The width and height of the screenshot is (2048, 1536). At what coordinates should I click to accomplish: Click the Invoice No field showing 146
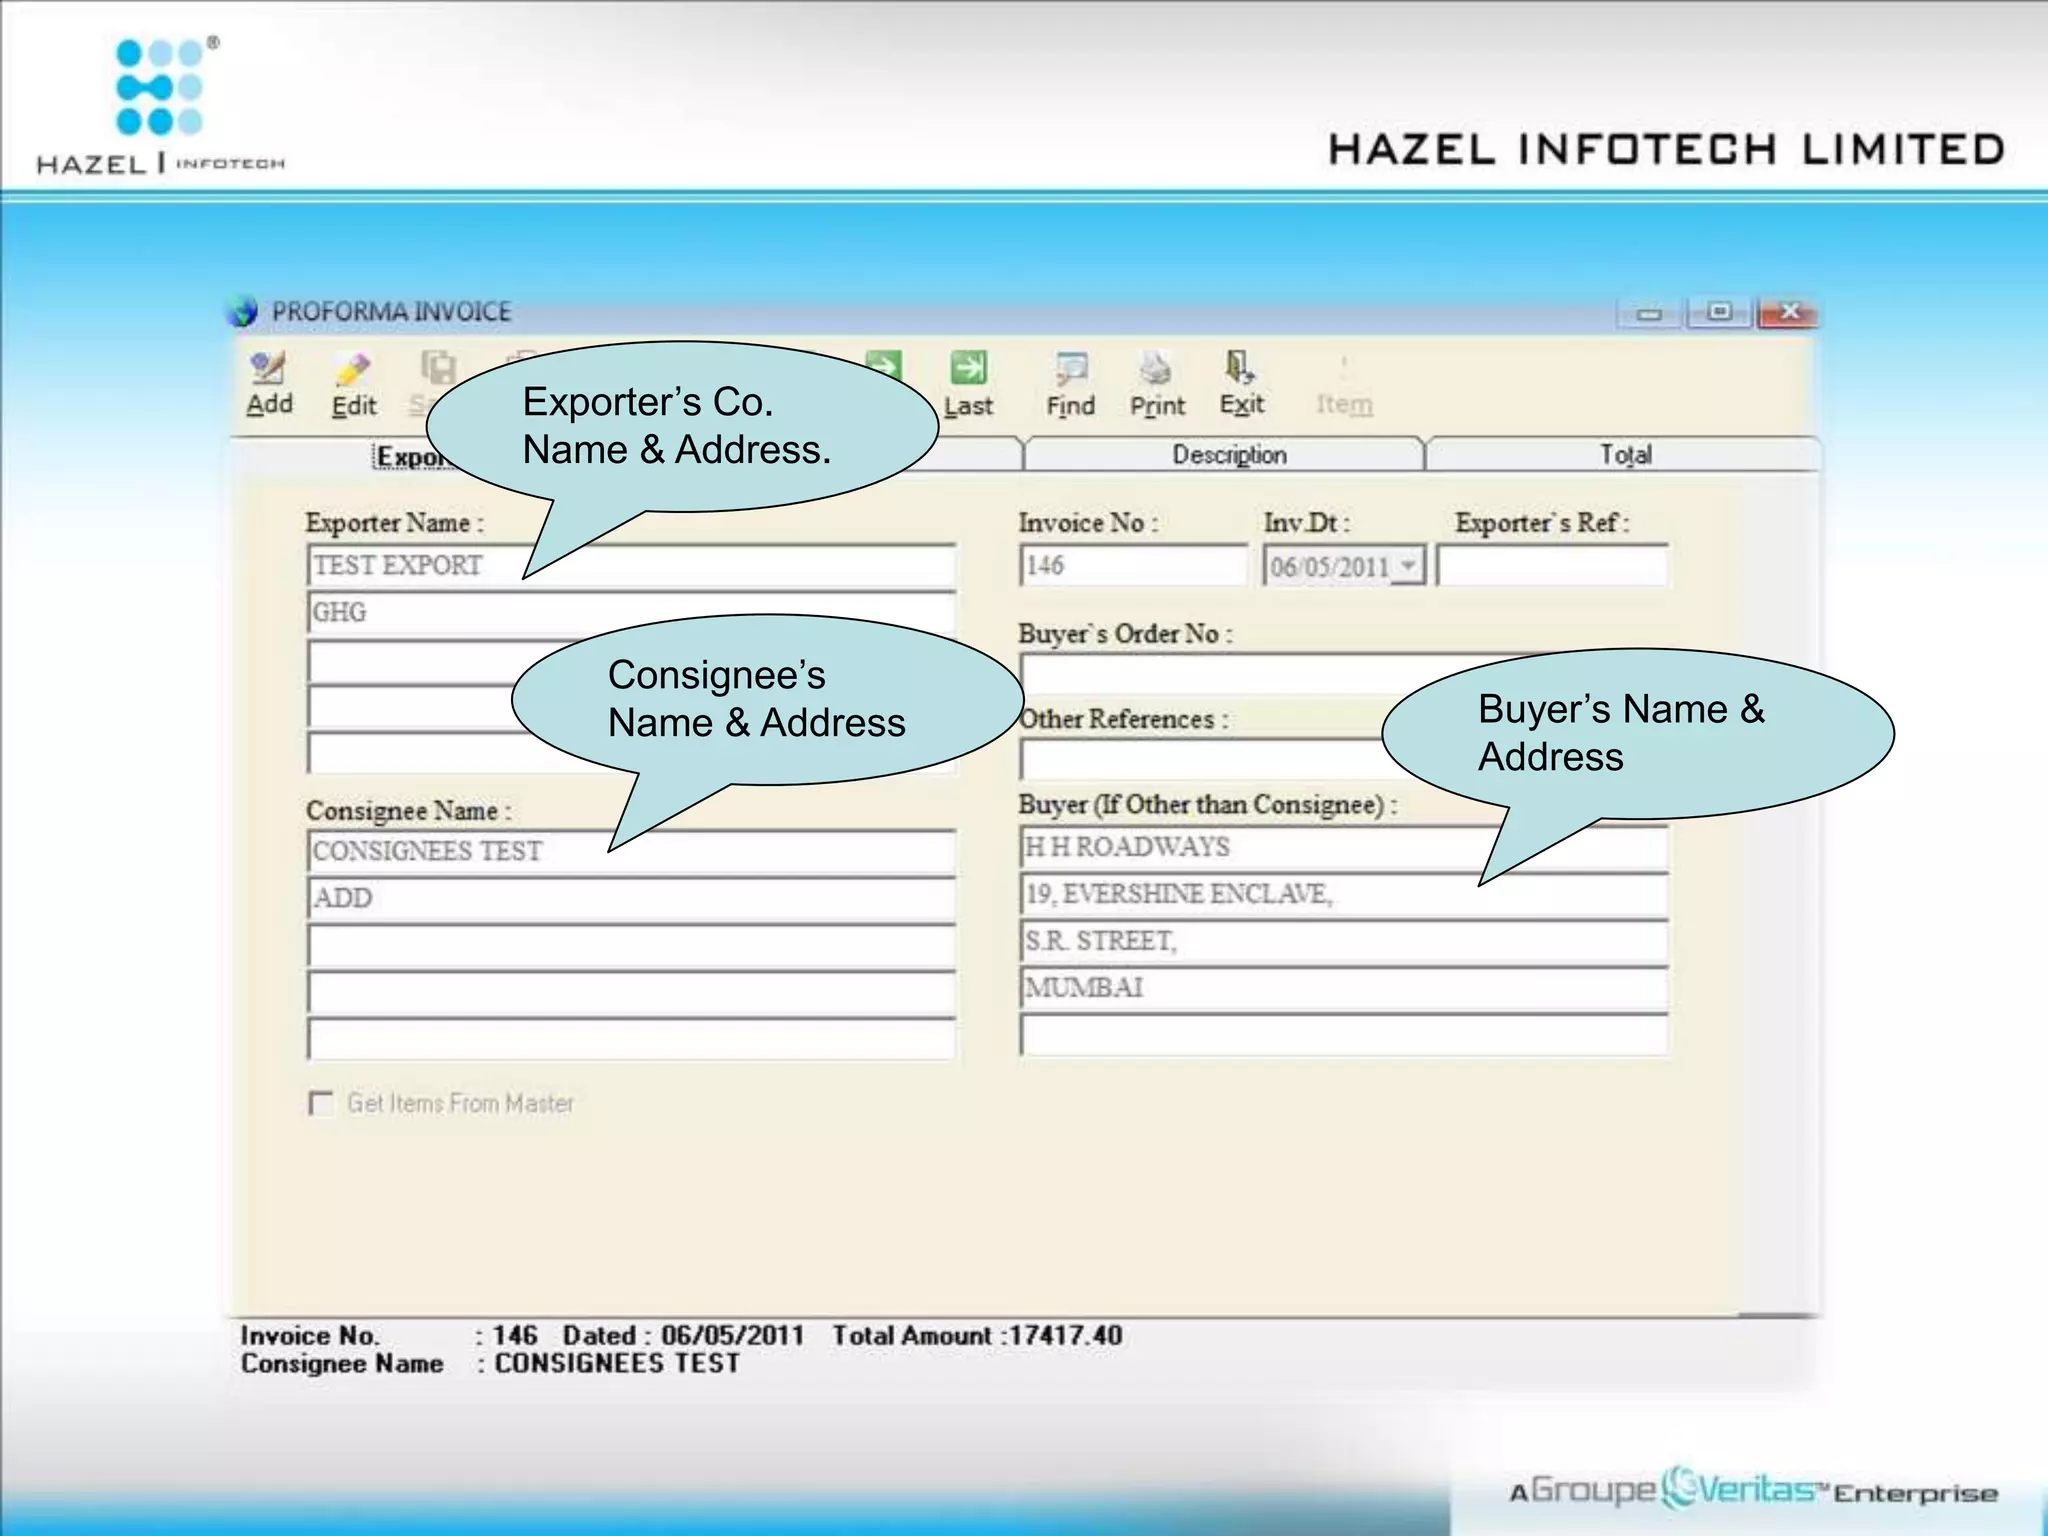click(1133, 566)
